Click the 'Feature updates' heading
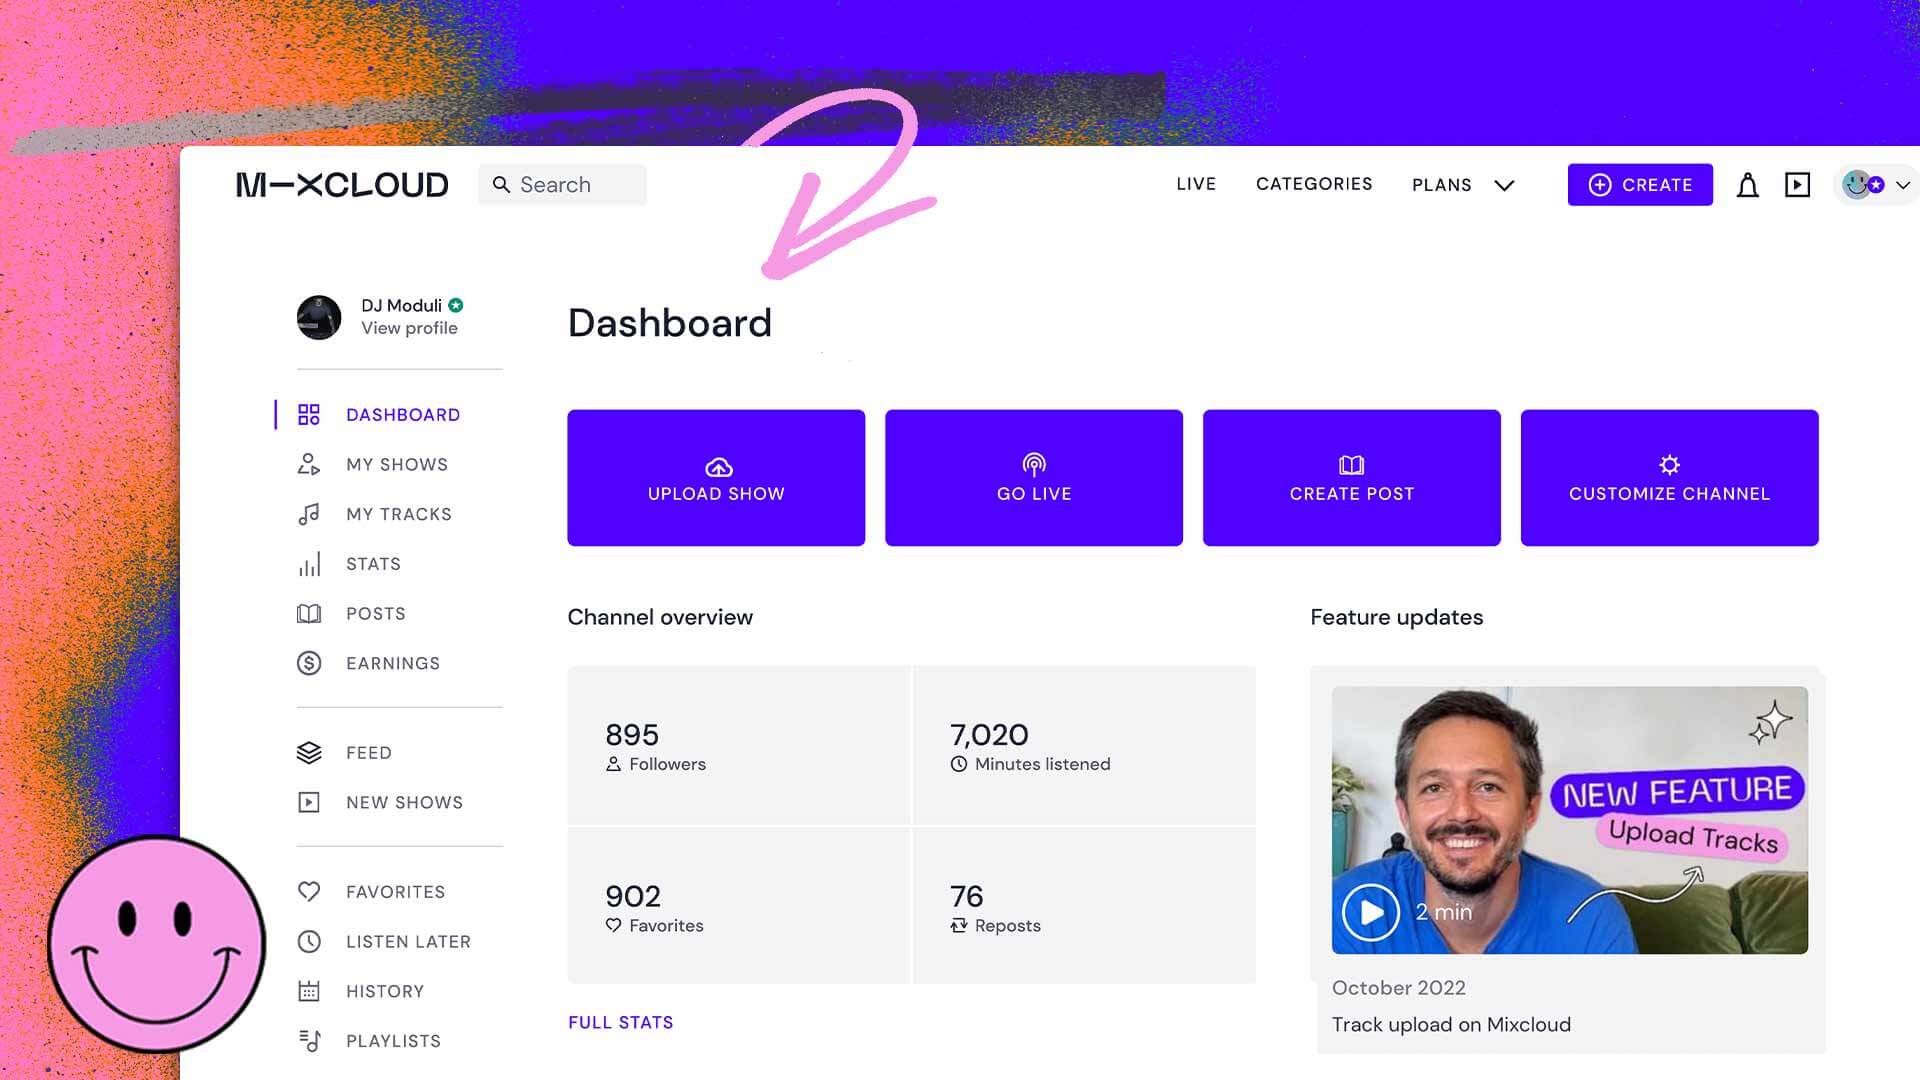The width and height of the screenshot is (1920, 1080). [1397, 617]
